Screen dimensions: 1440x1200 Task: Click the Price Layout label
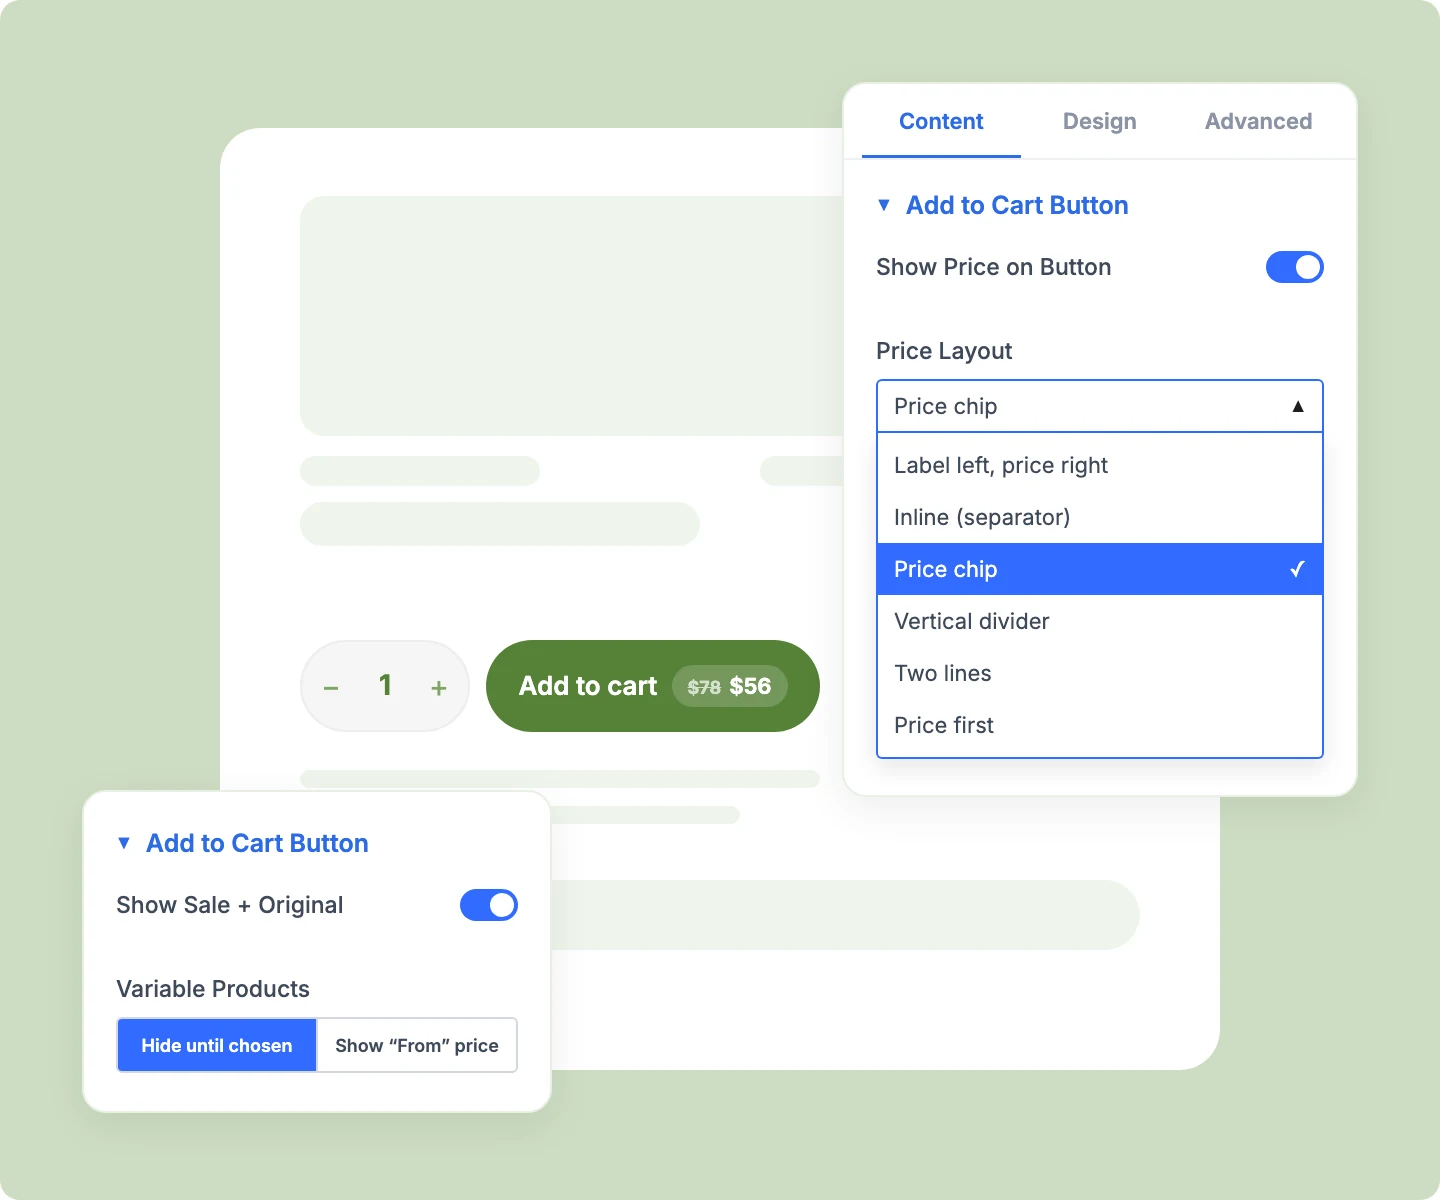[944, 351]
